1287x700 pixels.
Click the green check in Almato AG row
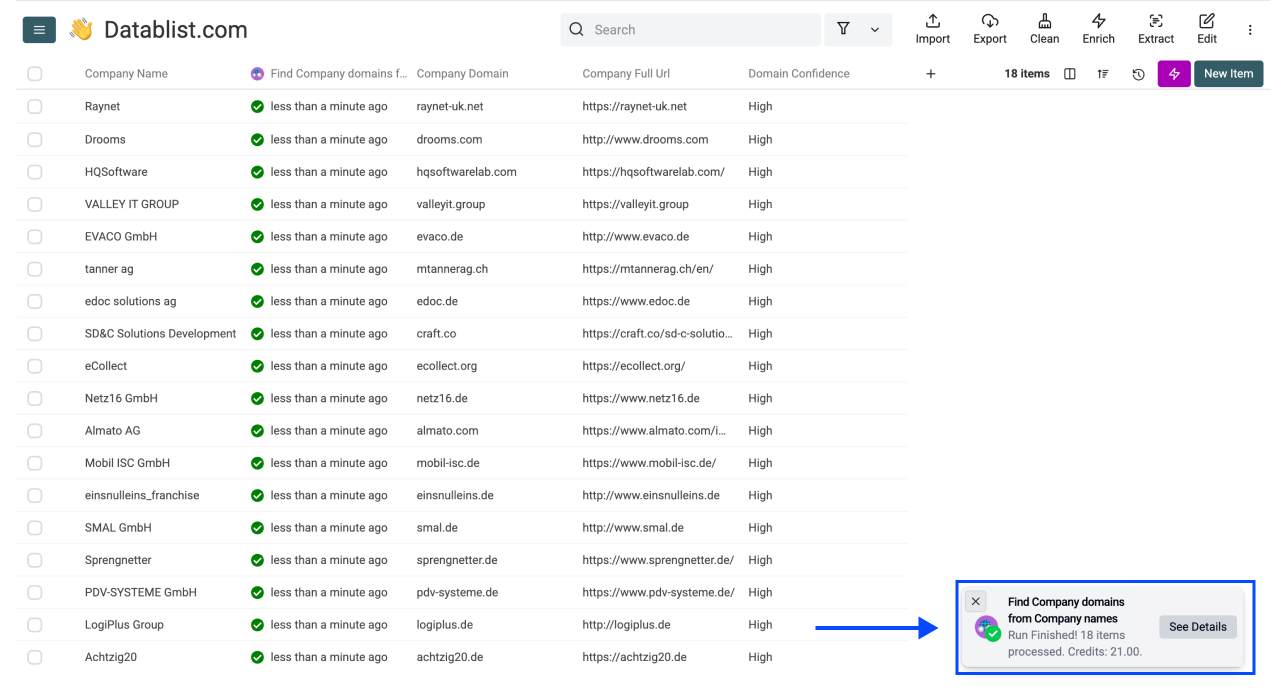258,431
